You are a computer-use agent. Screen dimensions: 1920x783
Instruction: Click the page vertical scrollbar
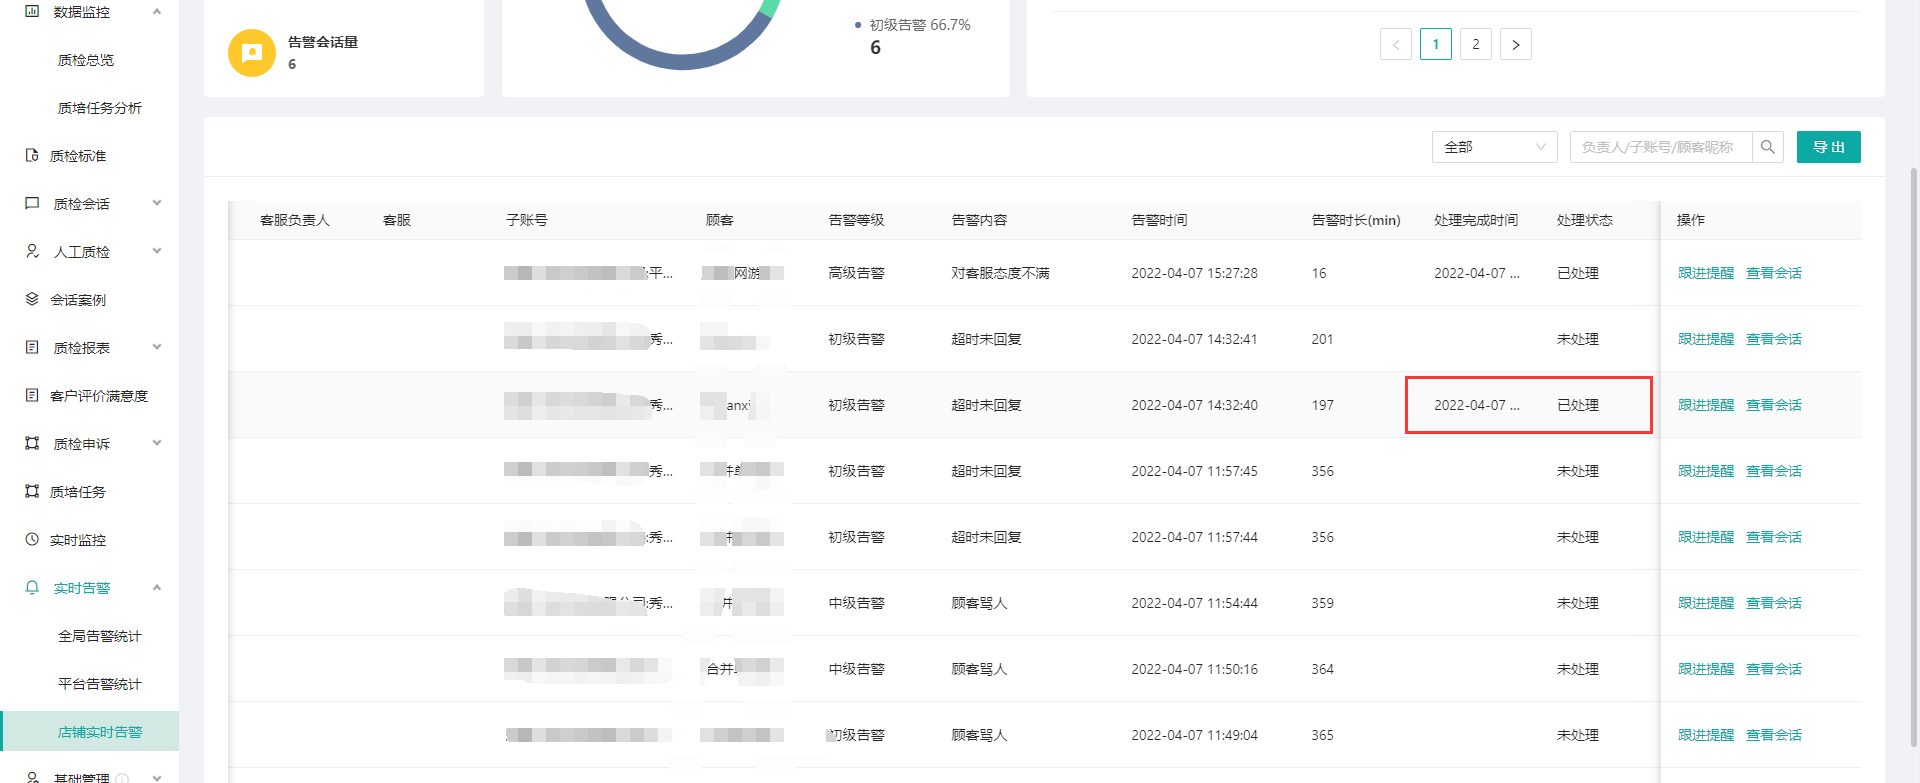[x=1914, y=455]
